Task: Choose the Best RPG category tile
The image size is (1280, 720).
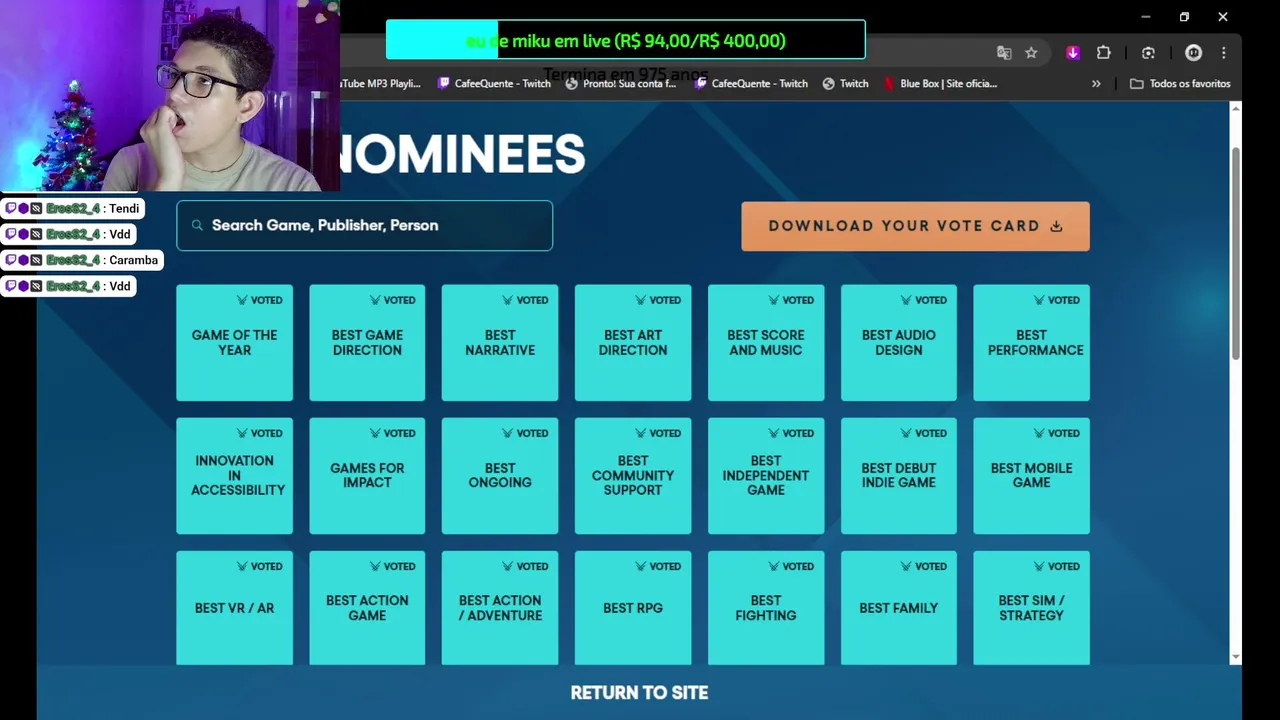Action: (633, 608)
